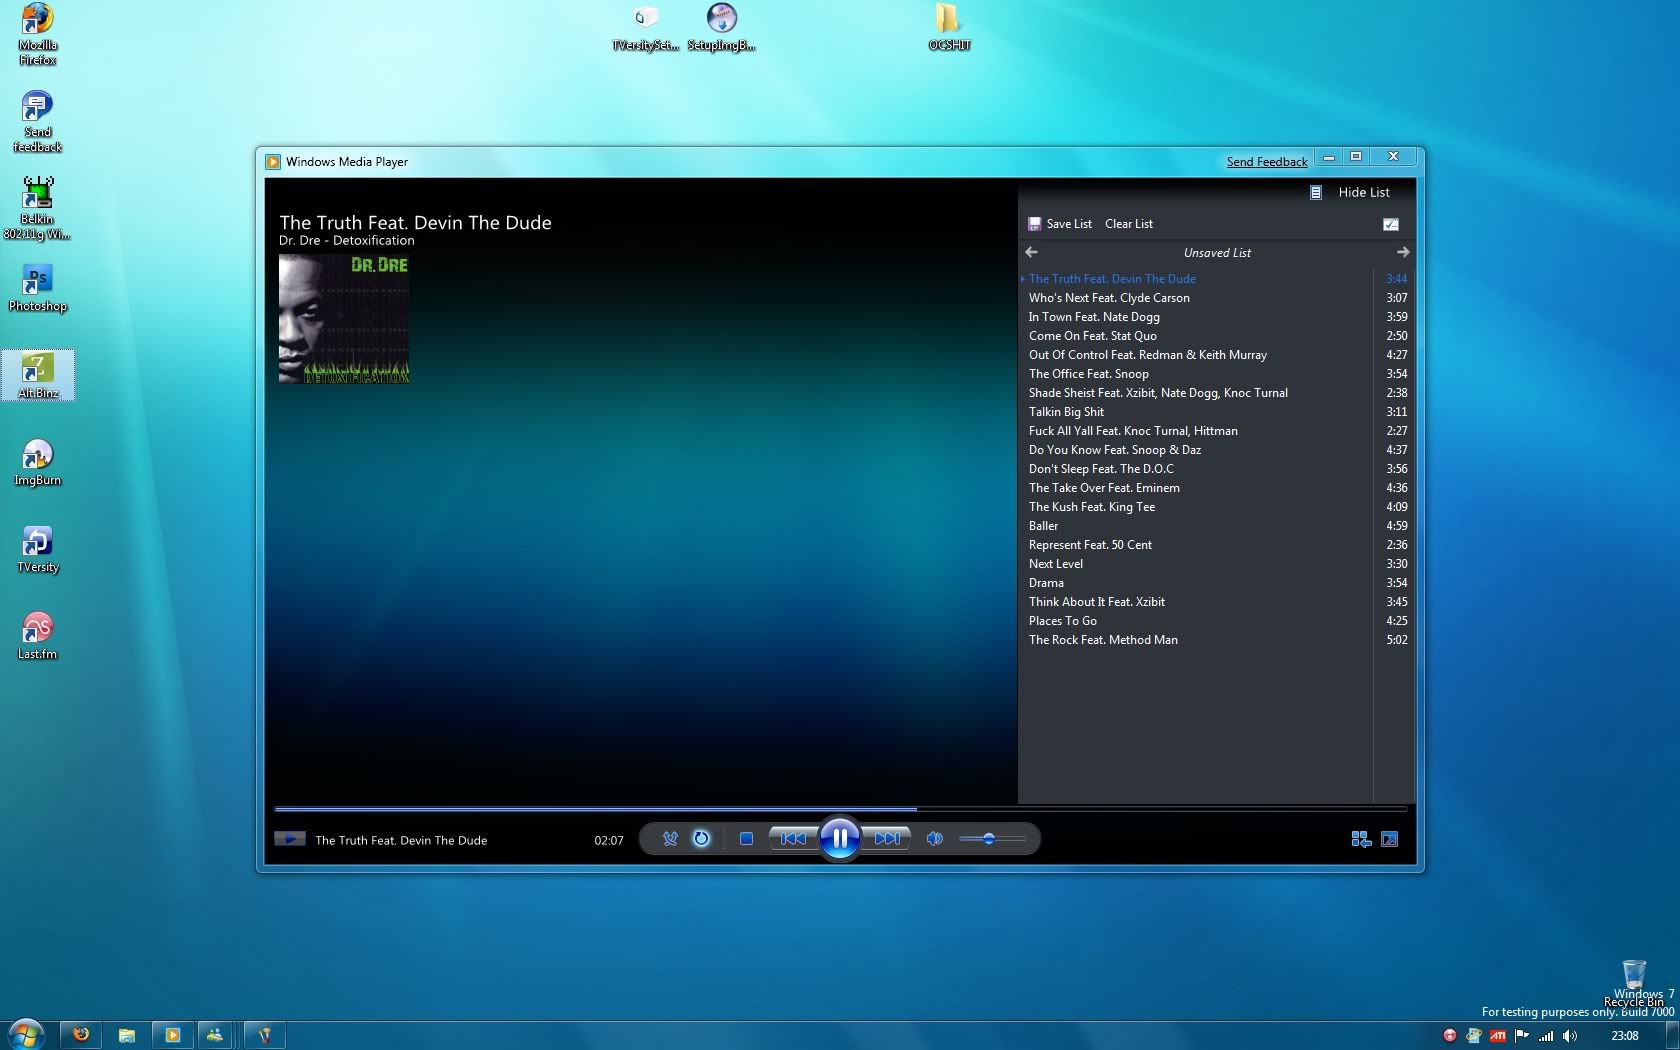1680x1050 pixels.
Task: Go to next list with right arrow
Action: point(1402,252)
